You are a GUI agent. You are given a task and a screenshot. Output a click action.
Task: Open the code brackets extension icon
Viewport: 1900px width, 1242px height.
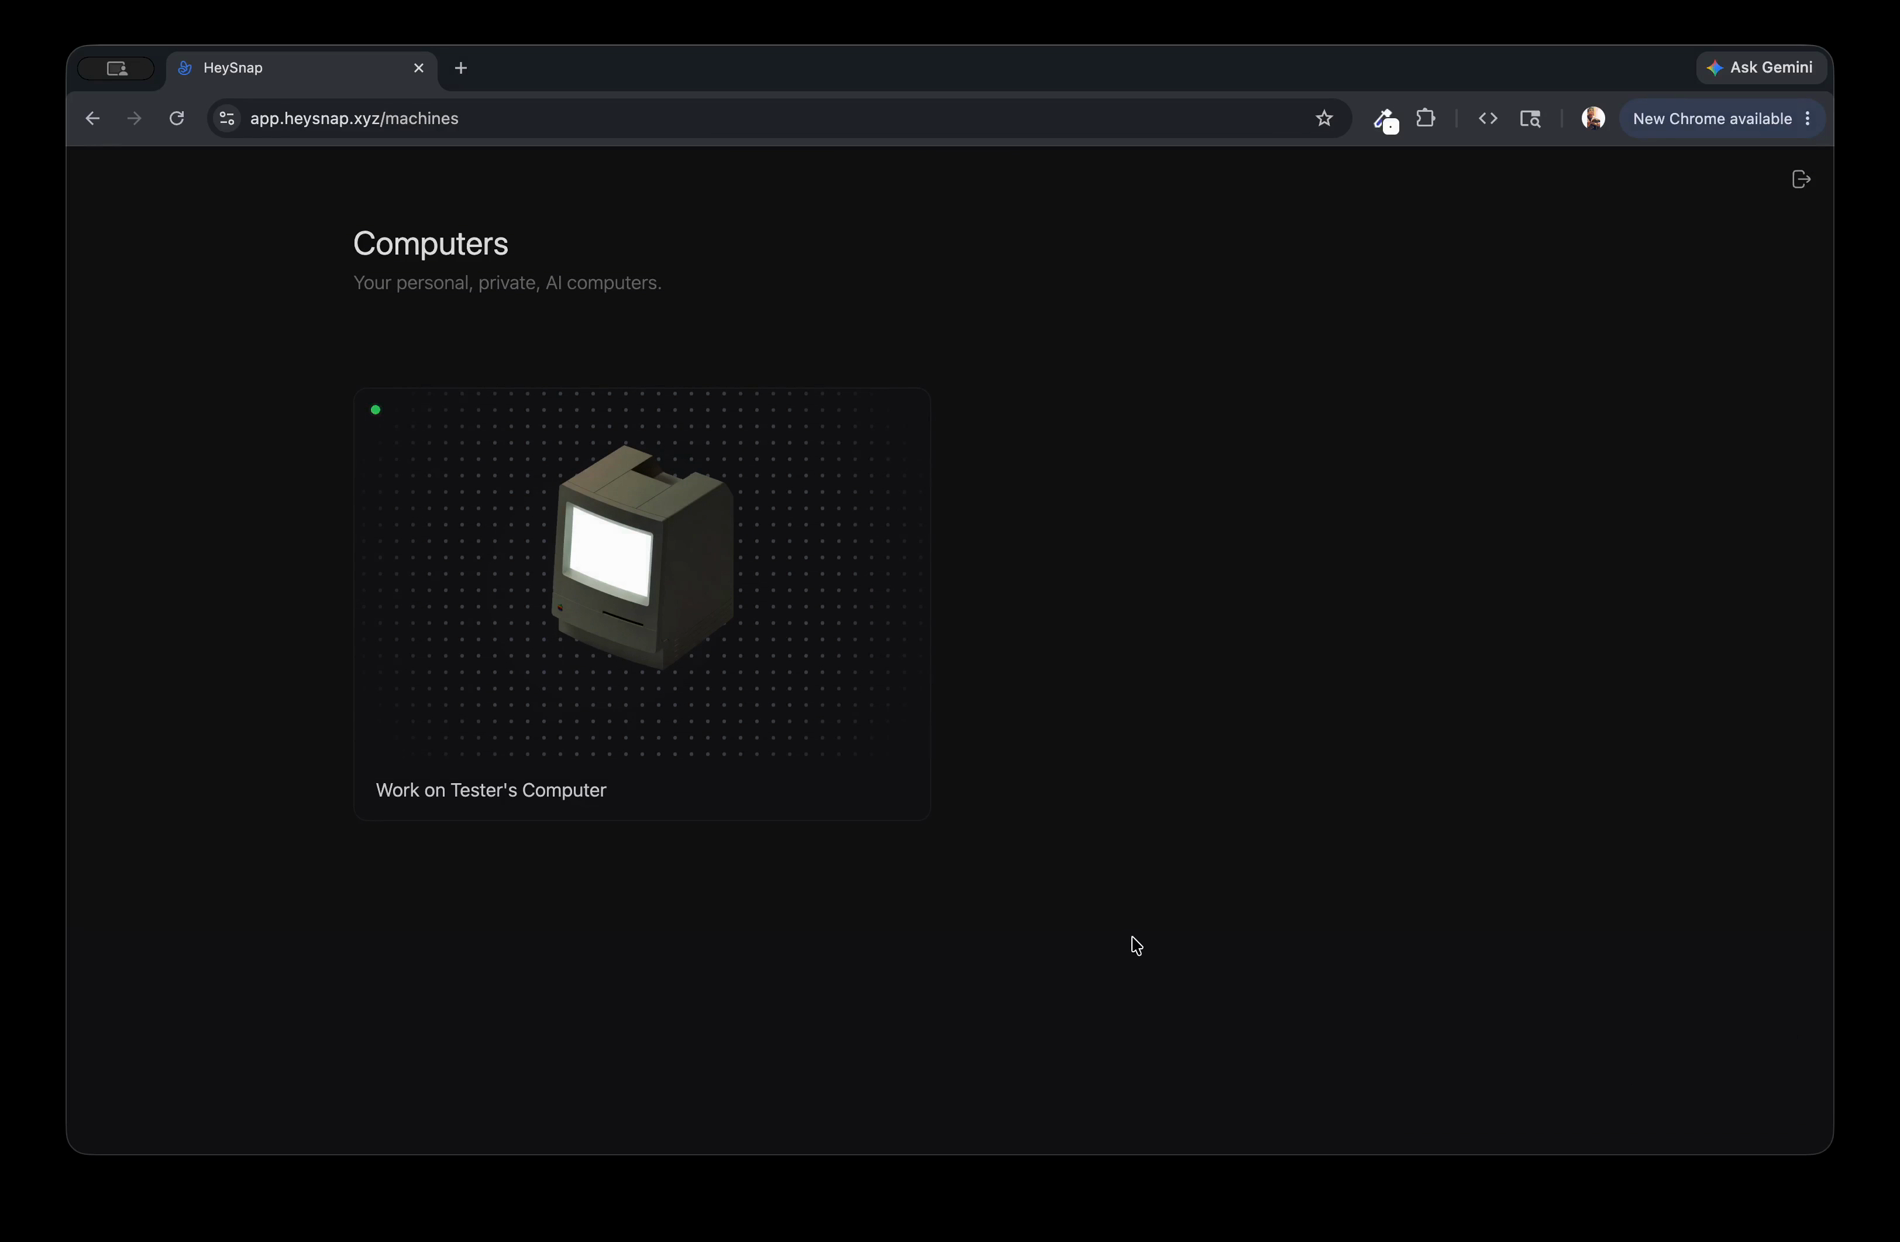[1488, 118]
